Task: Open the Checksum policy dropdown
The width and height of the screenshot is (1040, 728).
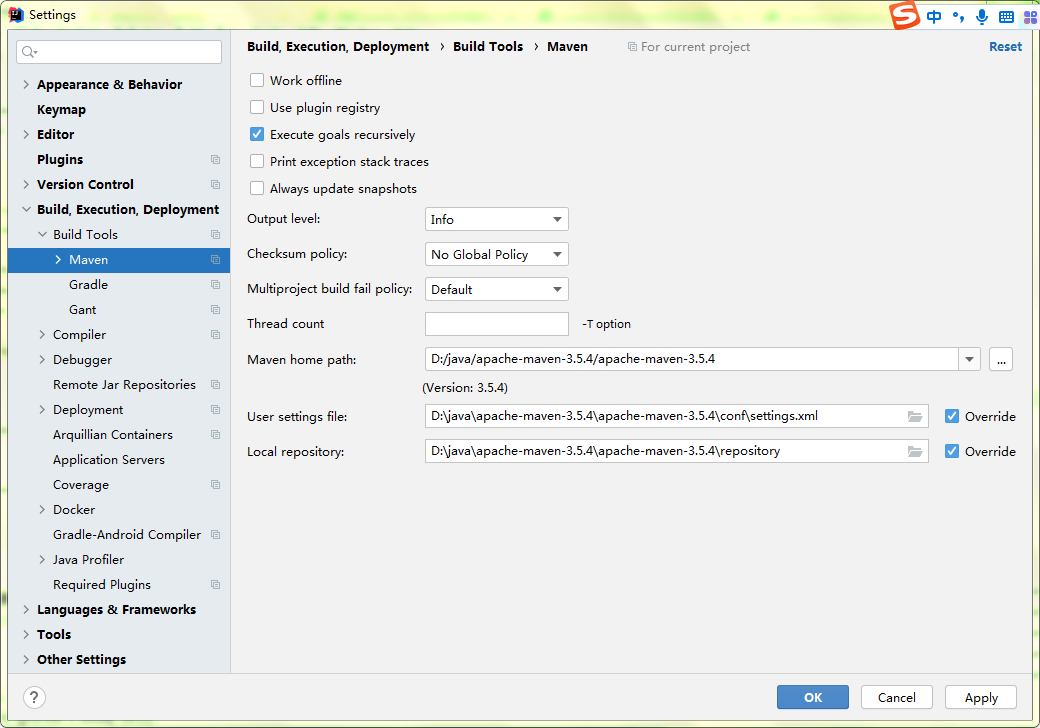Action: [497, 255]
